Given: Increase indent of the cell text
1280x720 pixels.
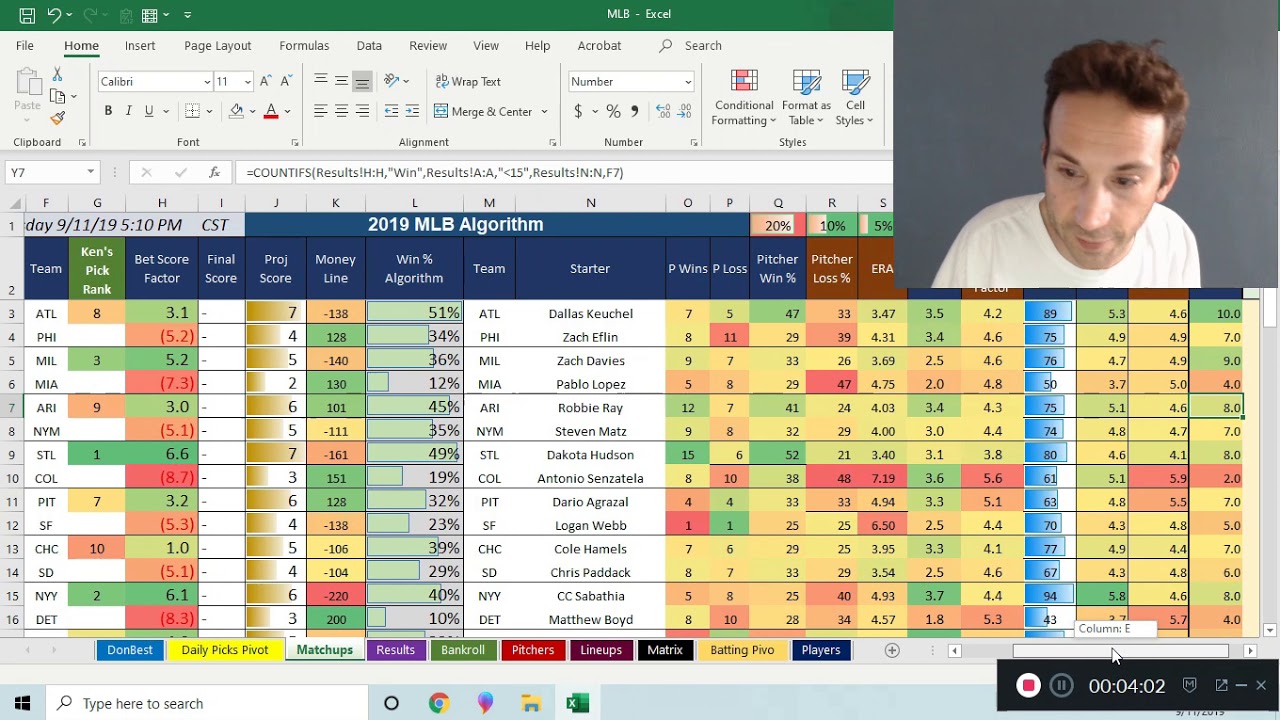Looking at the screenshot, I should coord(413,111).
